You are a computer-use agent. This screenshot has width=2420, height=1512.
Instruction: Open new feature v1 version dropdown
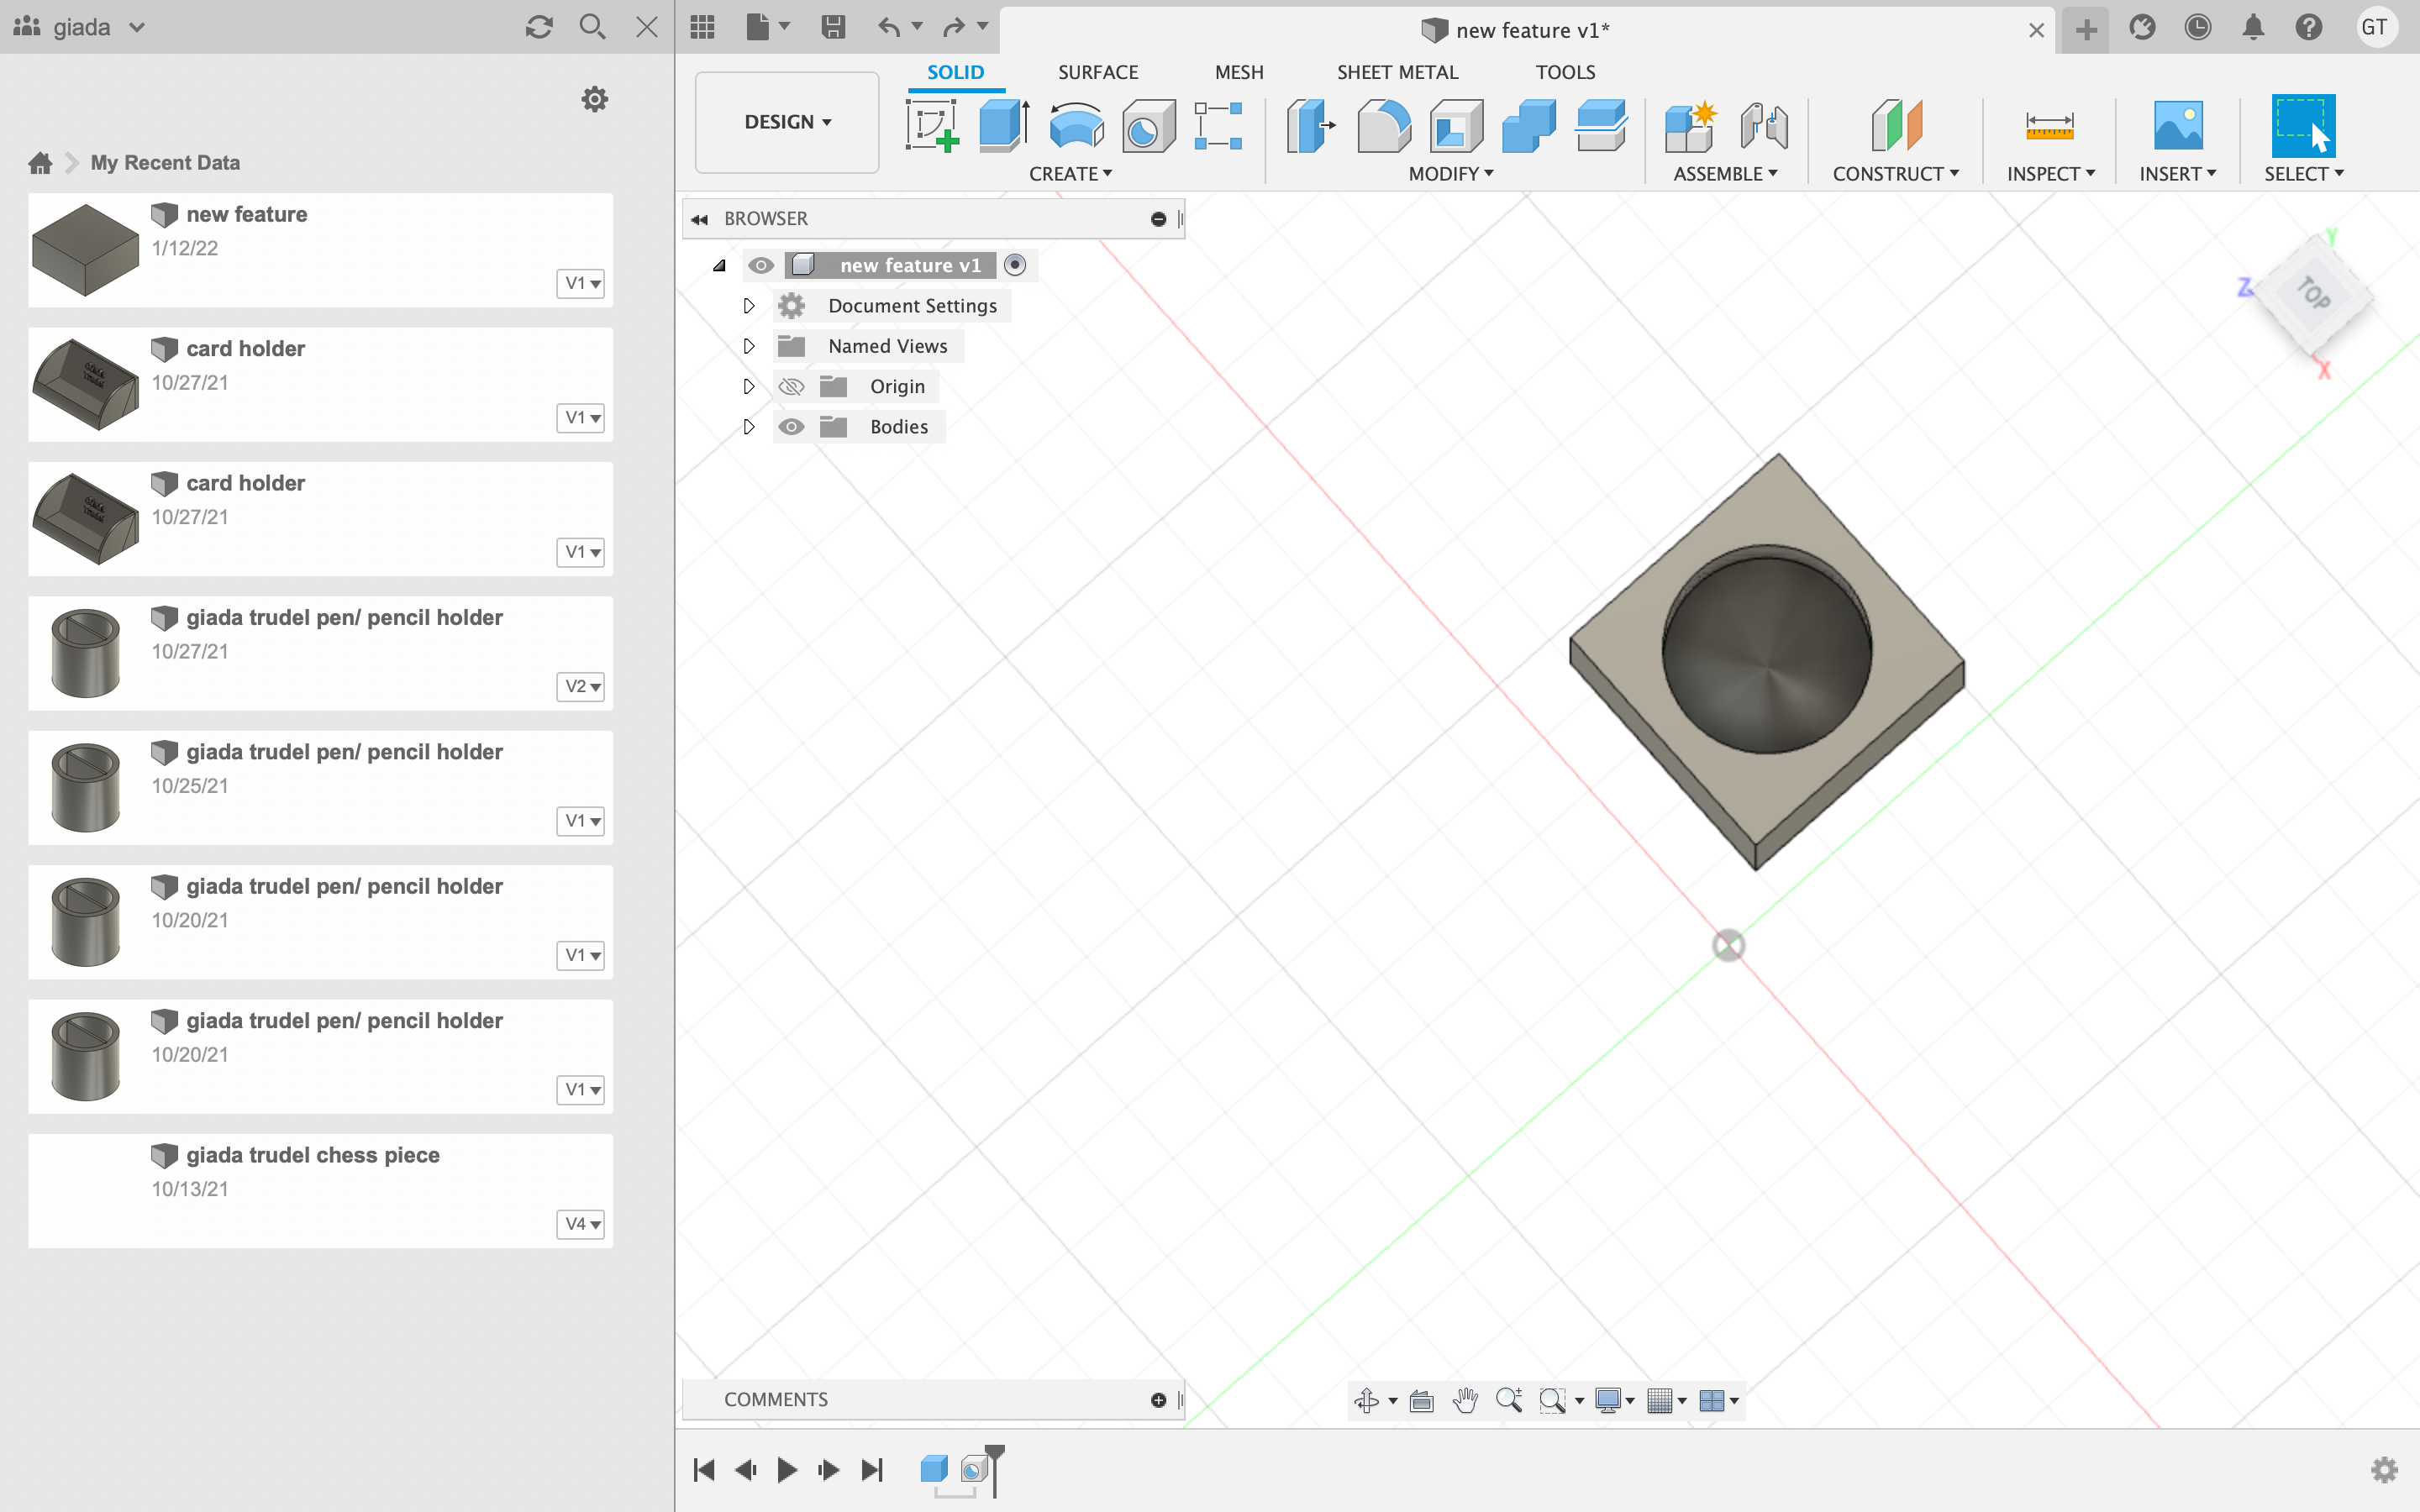tap(584, 282)
